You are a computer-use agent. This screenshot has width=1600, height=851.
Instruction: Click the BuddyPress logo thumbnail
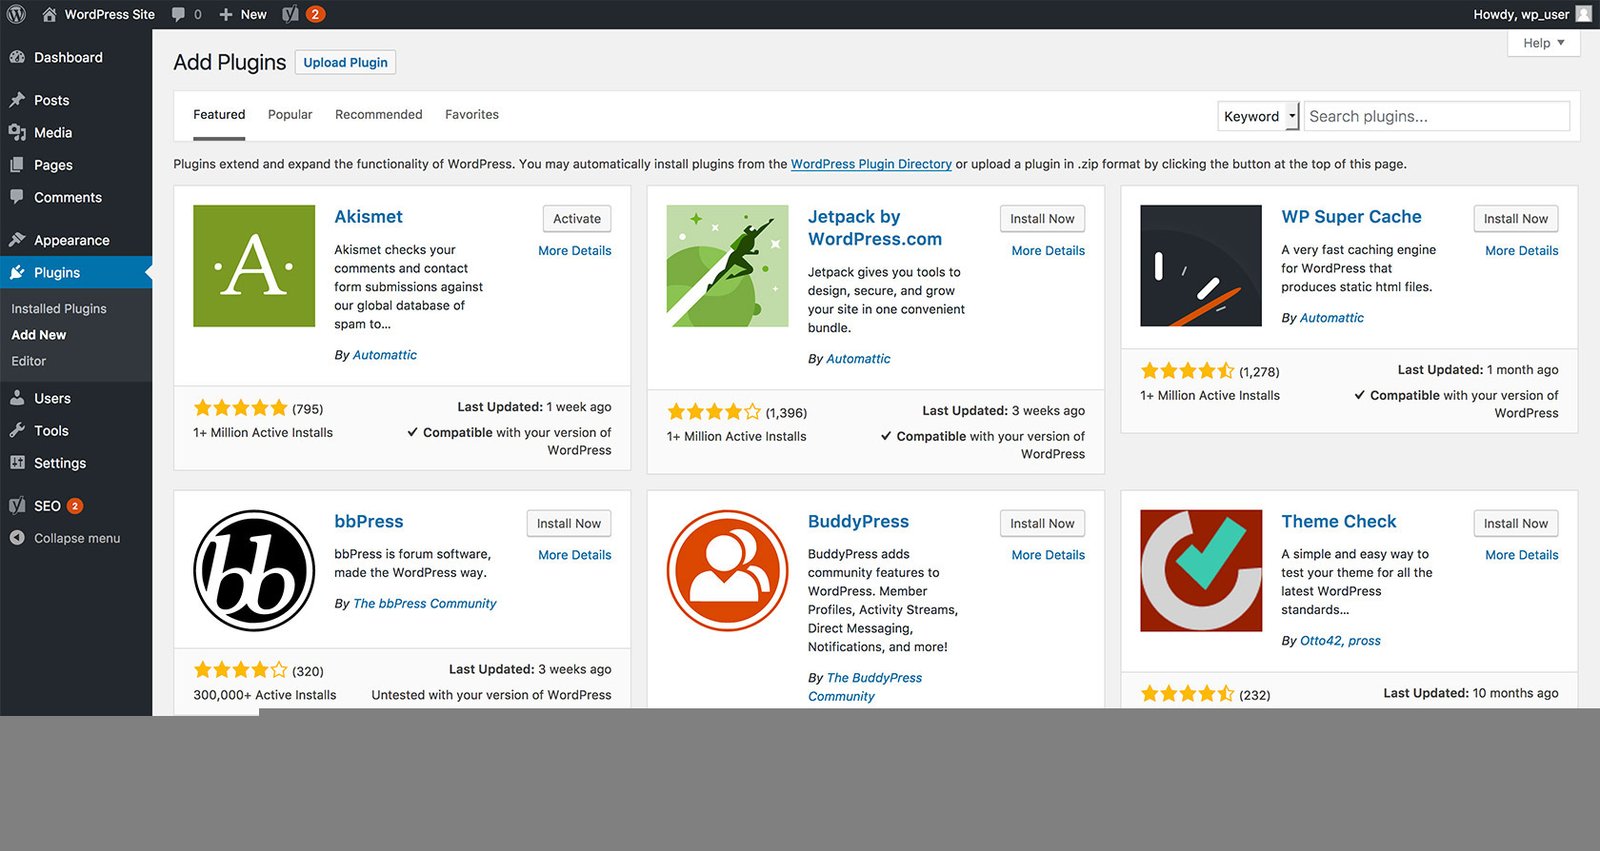pos(727,570)
